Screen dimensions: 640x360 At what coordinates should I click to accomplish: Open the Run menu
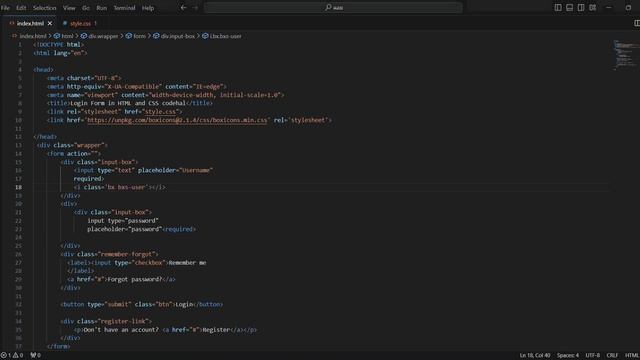(x=101, y=8)
